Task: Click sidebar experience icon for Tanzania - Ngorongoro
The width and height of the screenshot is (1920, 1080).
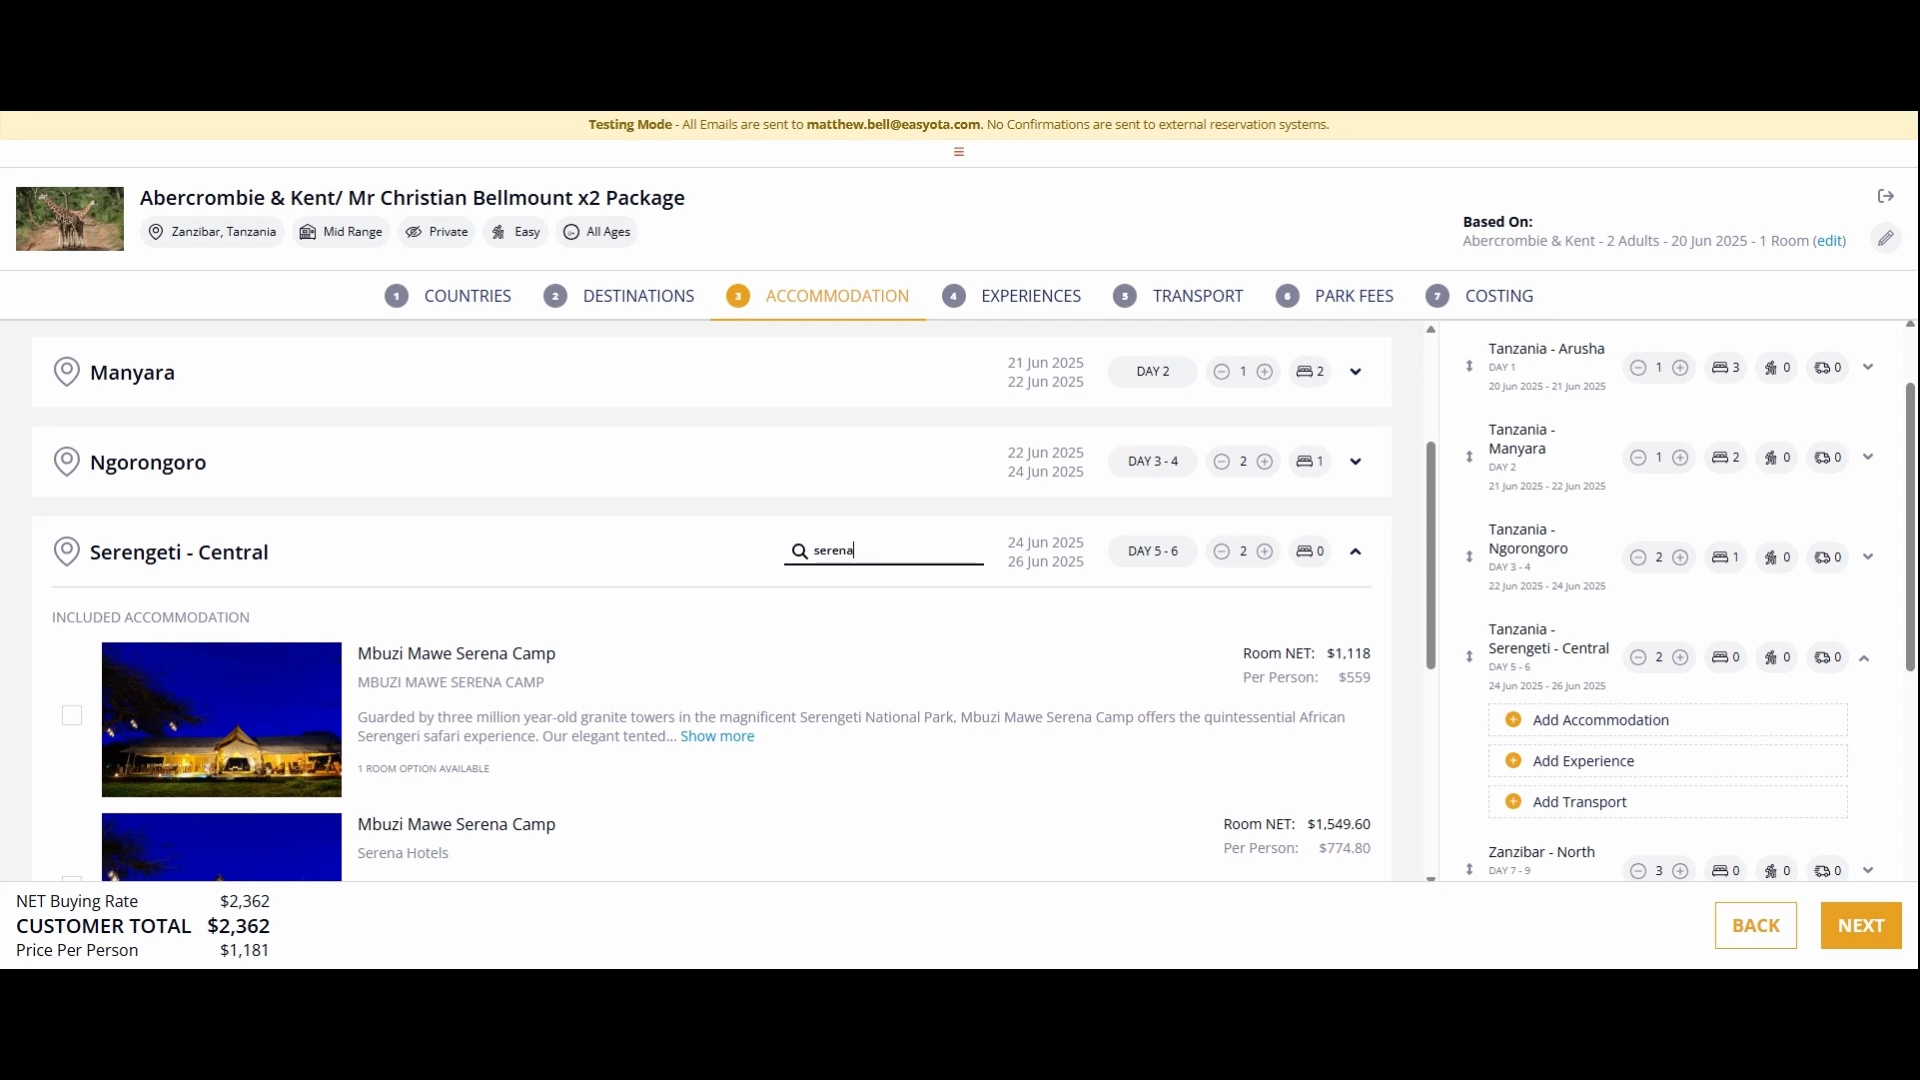Action: pyautogui.click(x=1771, y=557)
